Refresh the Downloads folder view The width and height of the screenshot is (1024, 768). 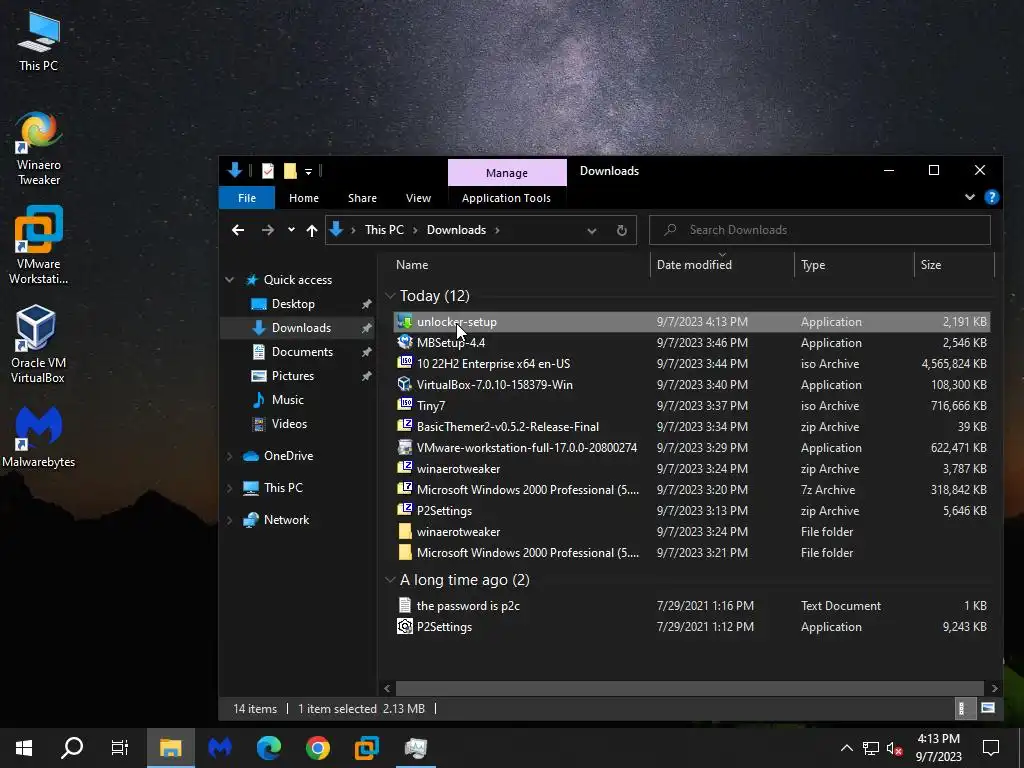pos(622,230)
